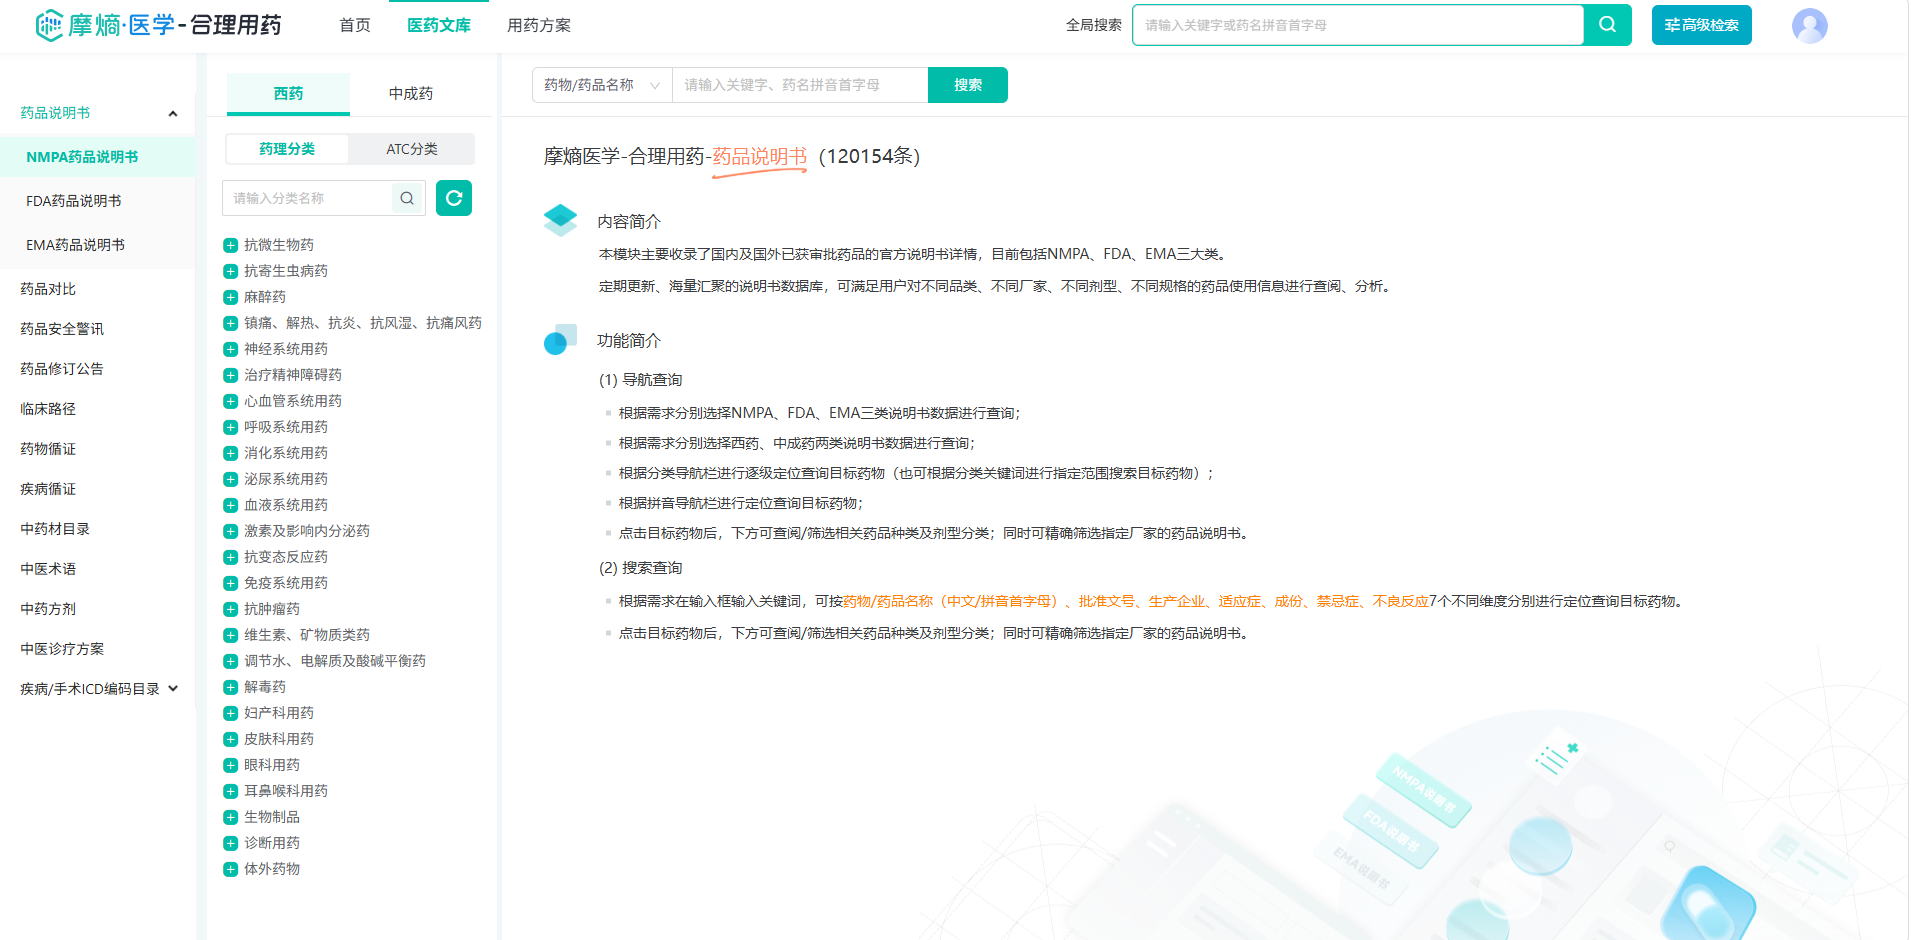Image resolution: width=1911 pixels, height=940 pixels.
Task: Switch to 药理分类 classification mode
Action: coord(287,149)
